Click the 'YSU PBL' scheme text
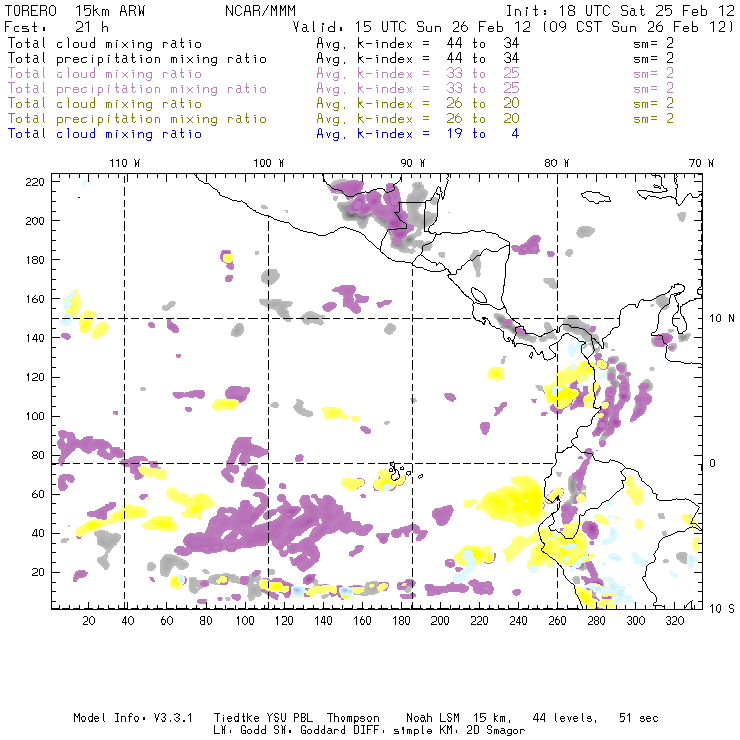Image resolution: width=740 pixels, height=740 pixels. [x=288, y=718]
